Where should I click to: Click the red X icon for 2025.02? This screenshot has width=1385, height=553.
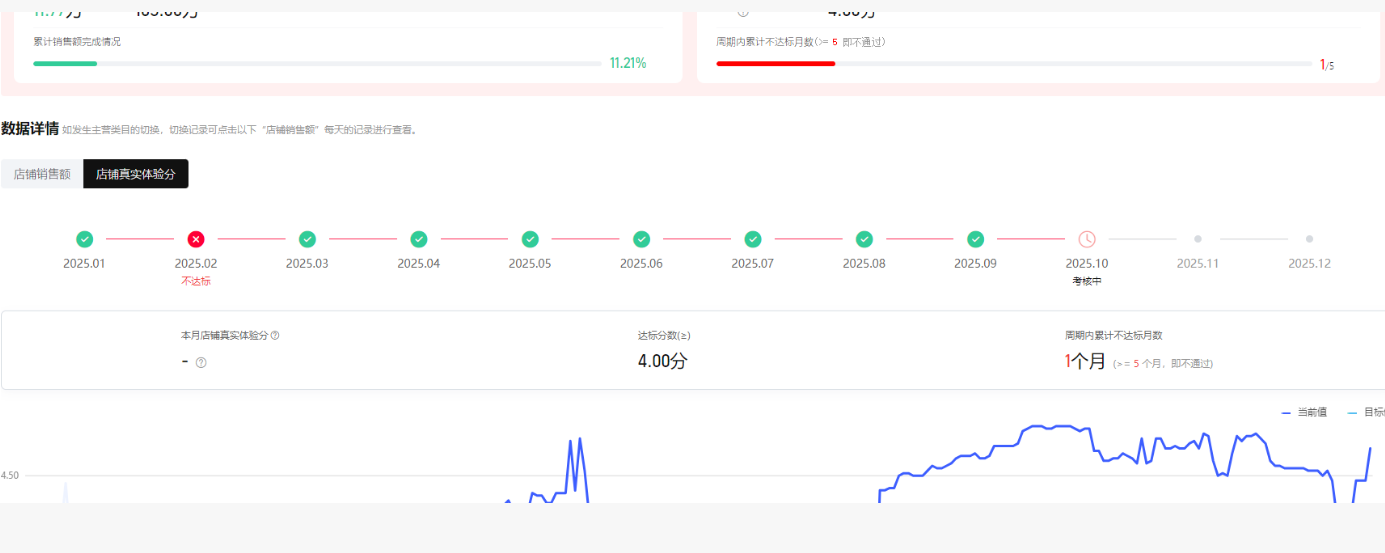196,239
